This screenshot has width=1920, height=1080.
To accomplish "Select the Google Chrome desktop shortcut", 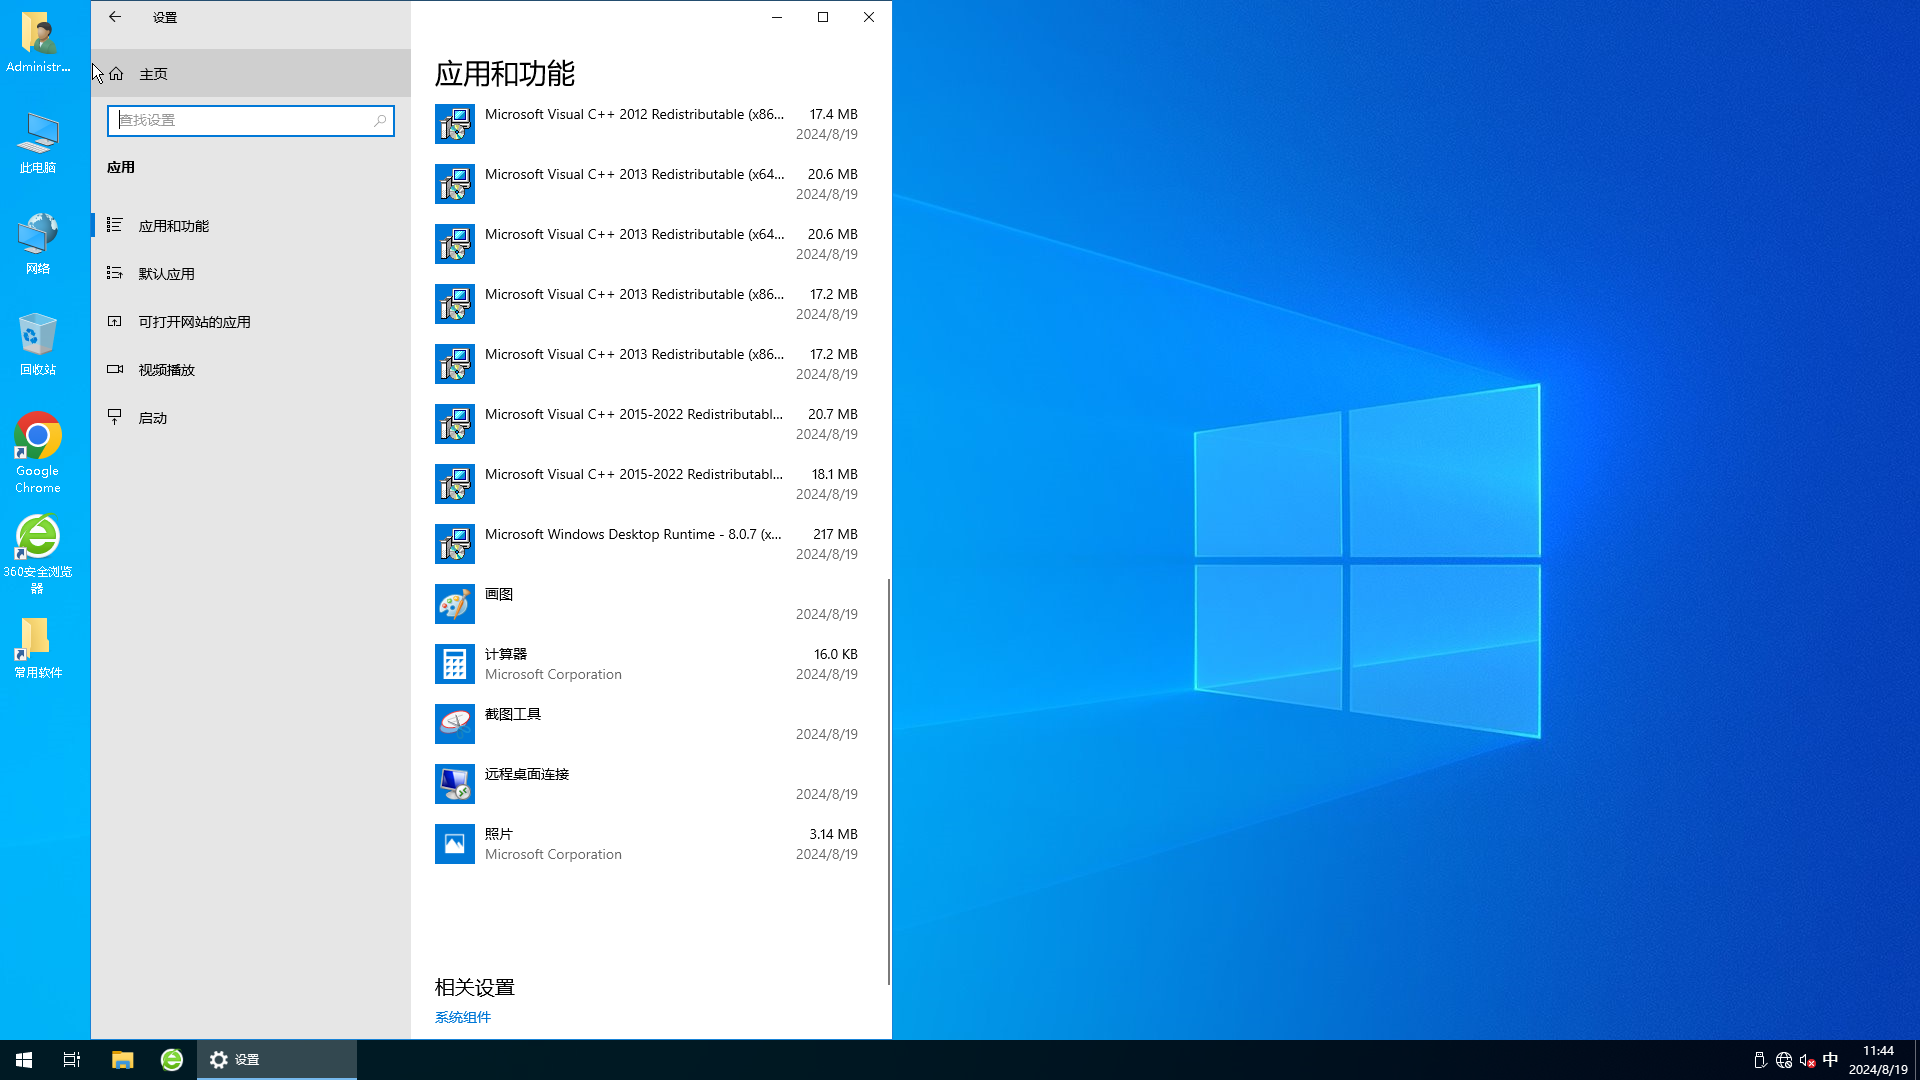I will coord(38,453).
